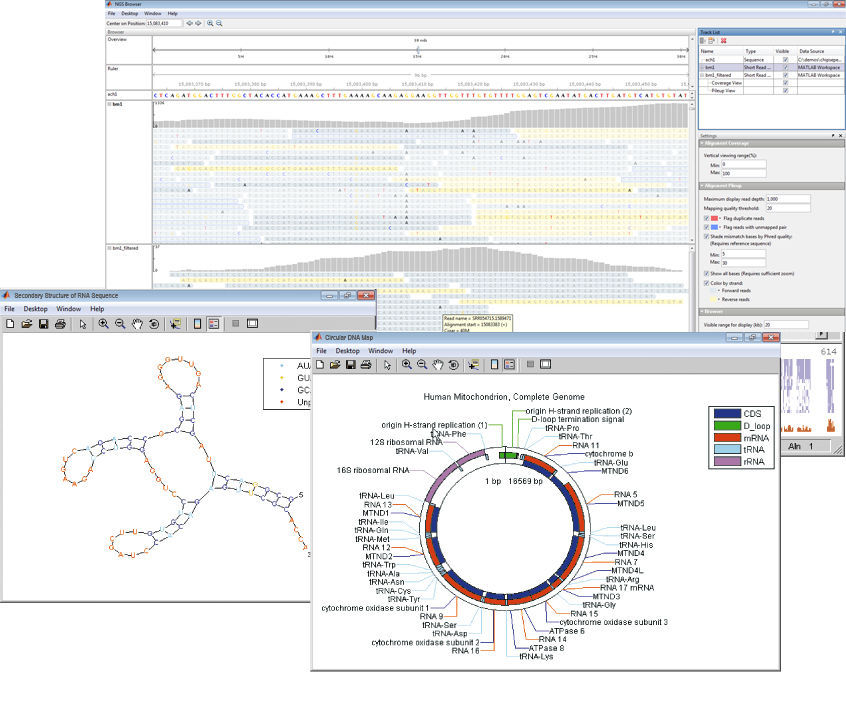The image size is (846, 712).
Task: Click the Zoom Out magnifier in the NGS Browser toolbar
Action: pyautogui.click(x=219, y=23)
